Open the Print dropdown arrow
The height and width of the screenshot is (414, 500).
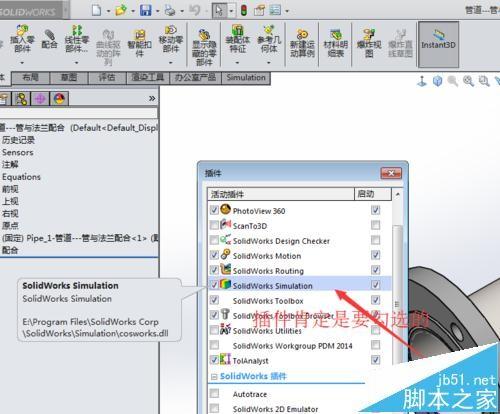point(182,11)
